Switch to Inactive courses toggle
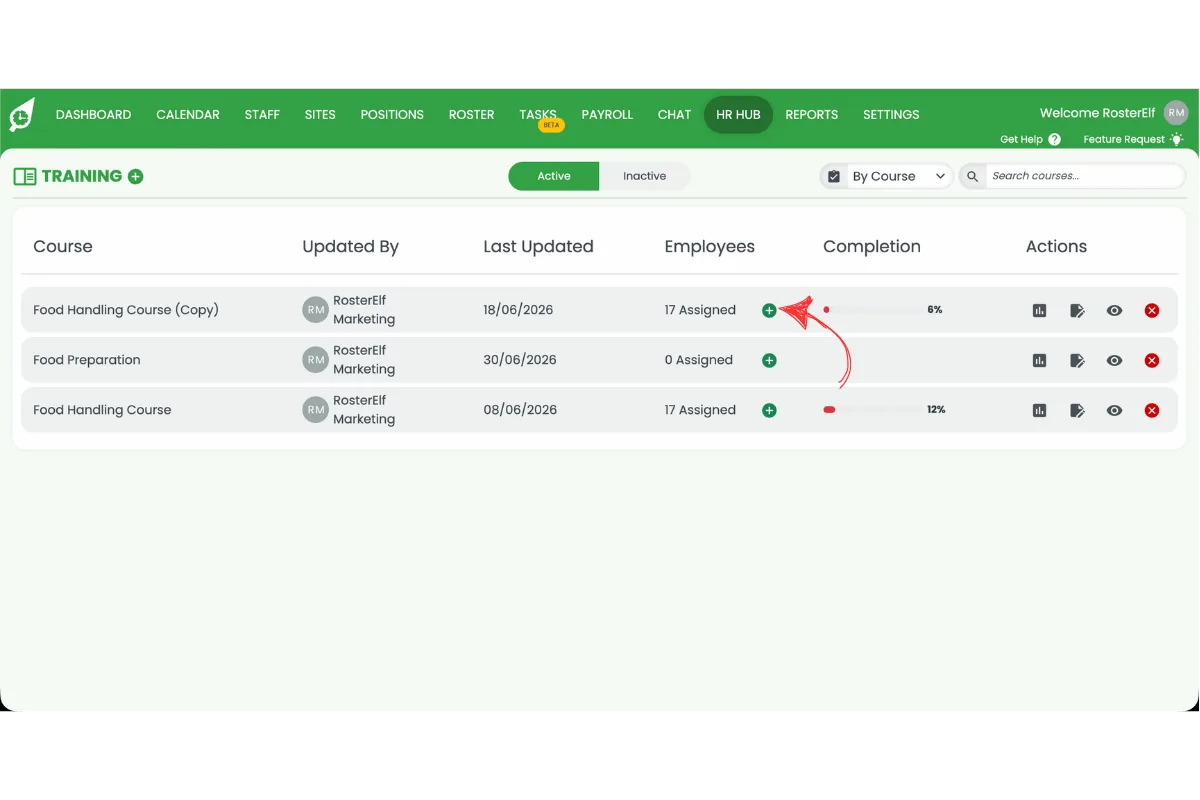The image size is (1200, 800). 645,176
